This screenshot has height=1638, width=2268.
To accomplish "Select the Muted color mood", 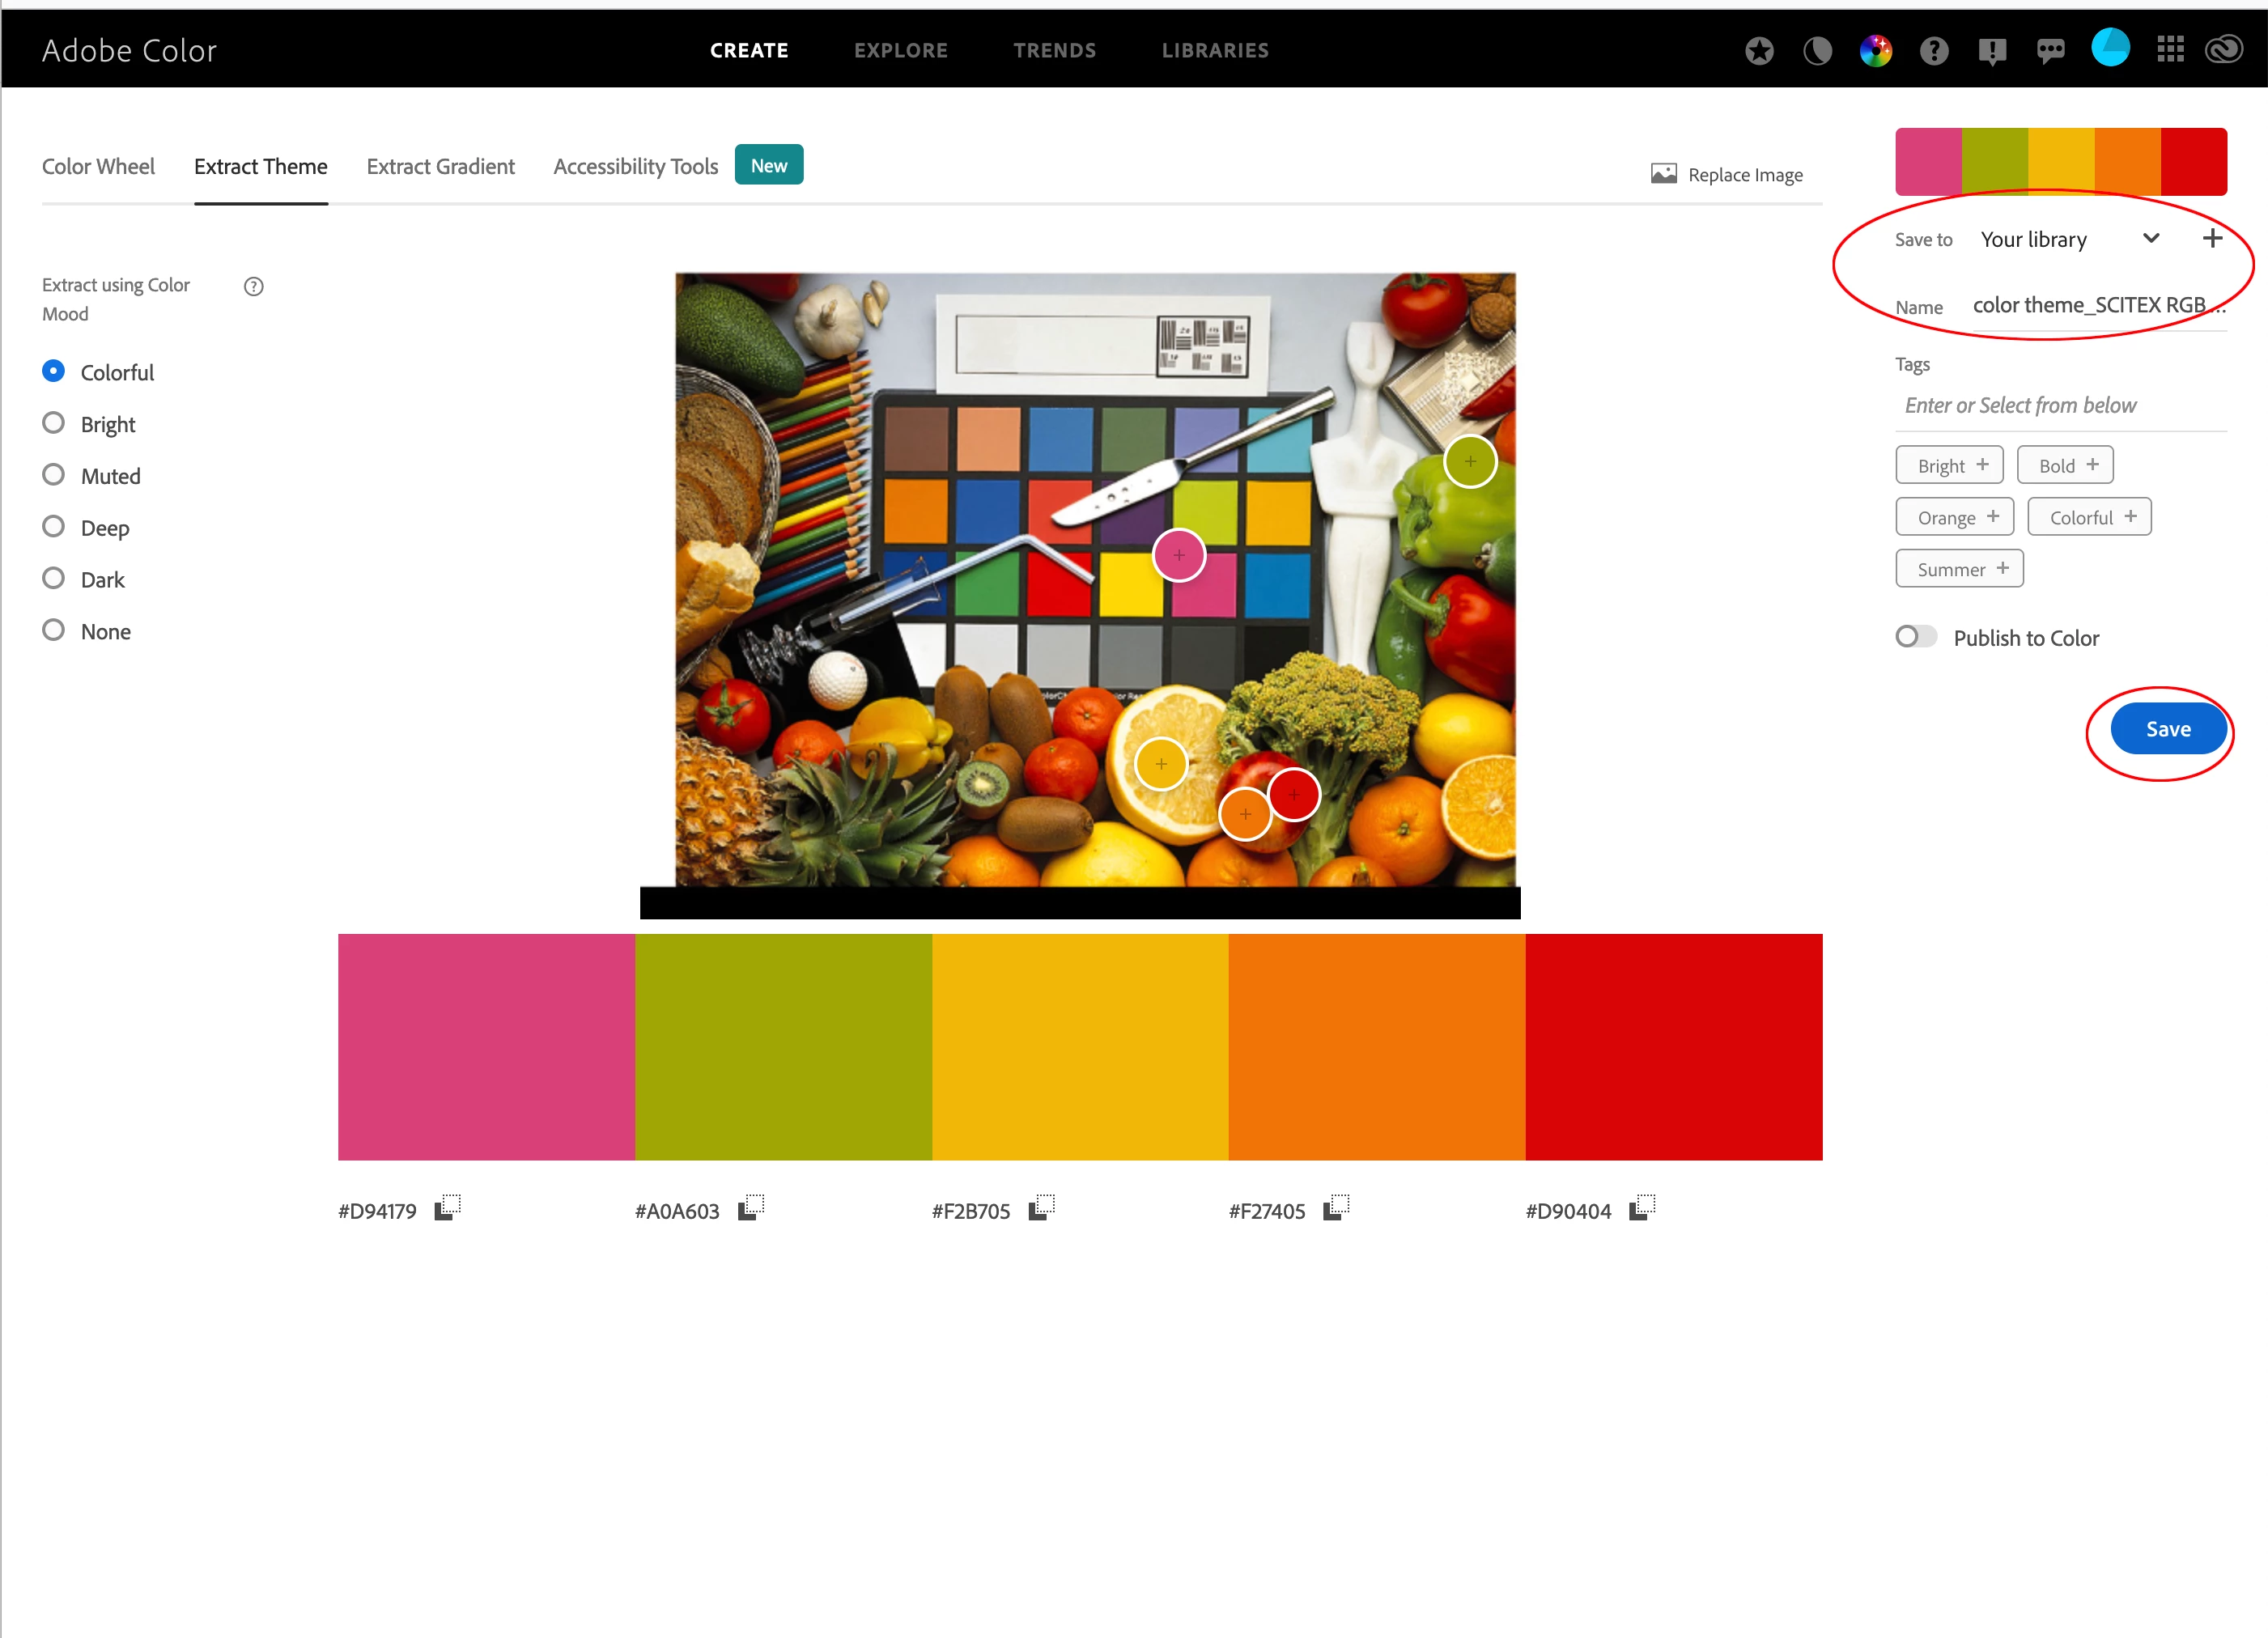I will coord(54,475).
